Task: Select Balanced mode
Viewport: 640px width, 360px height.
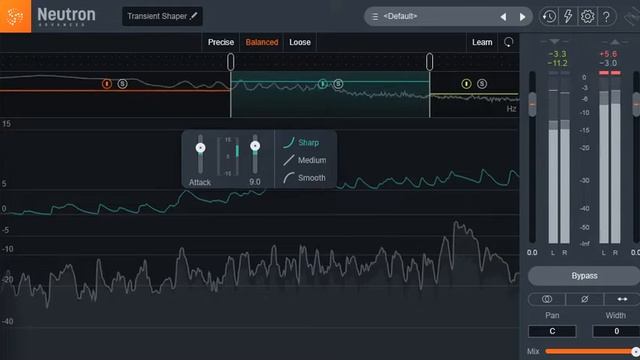Action: 262,42
